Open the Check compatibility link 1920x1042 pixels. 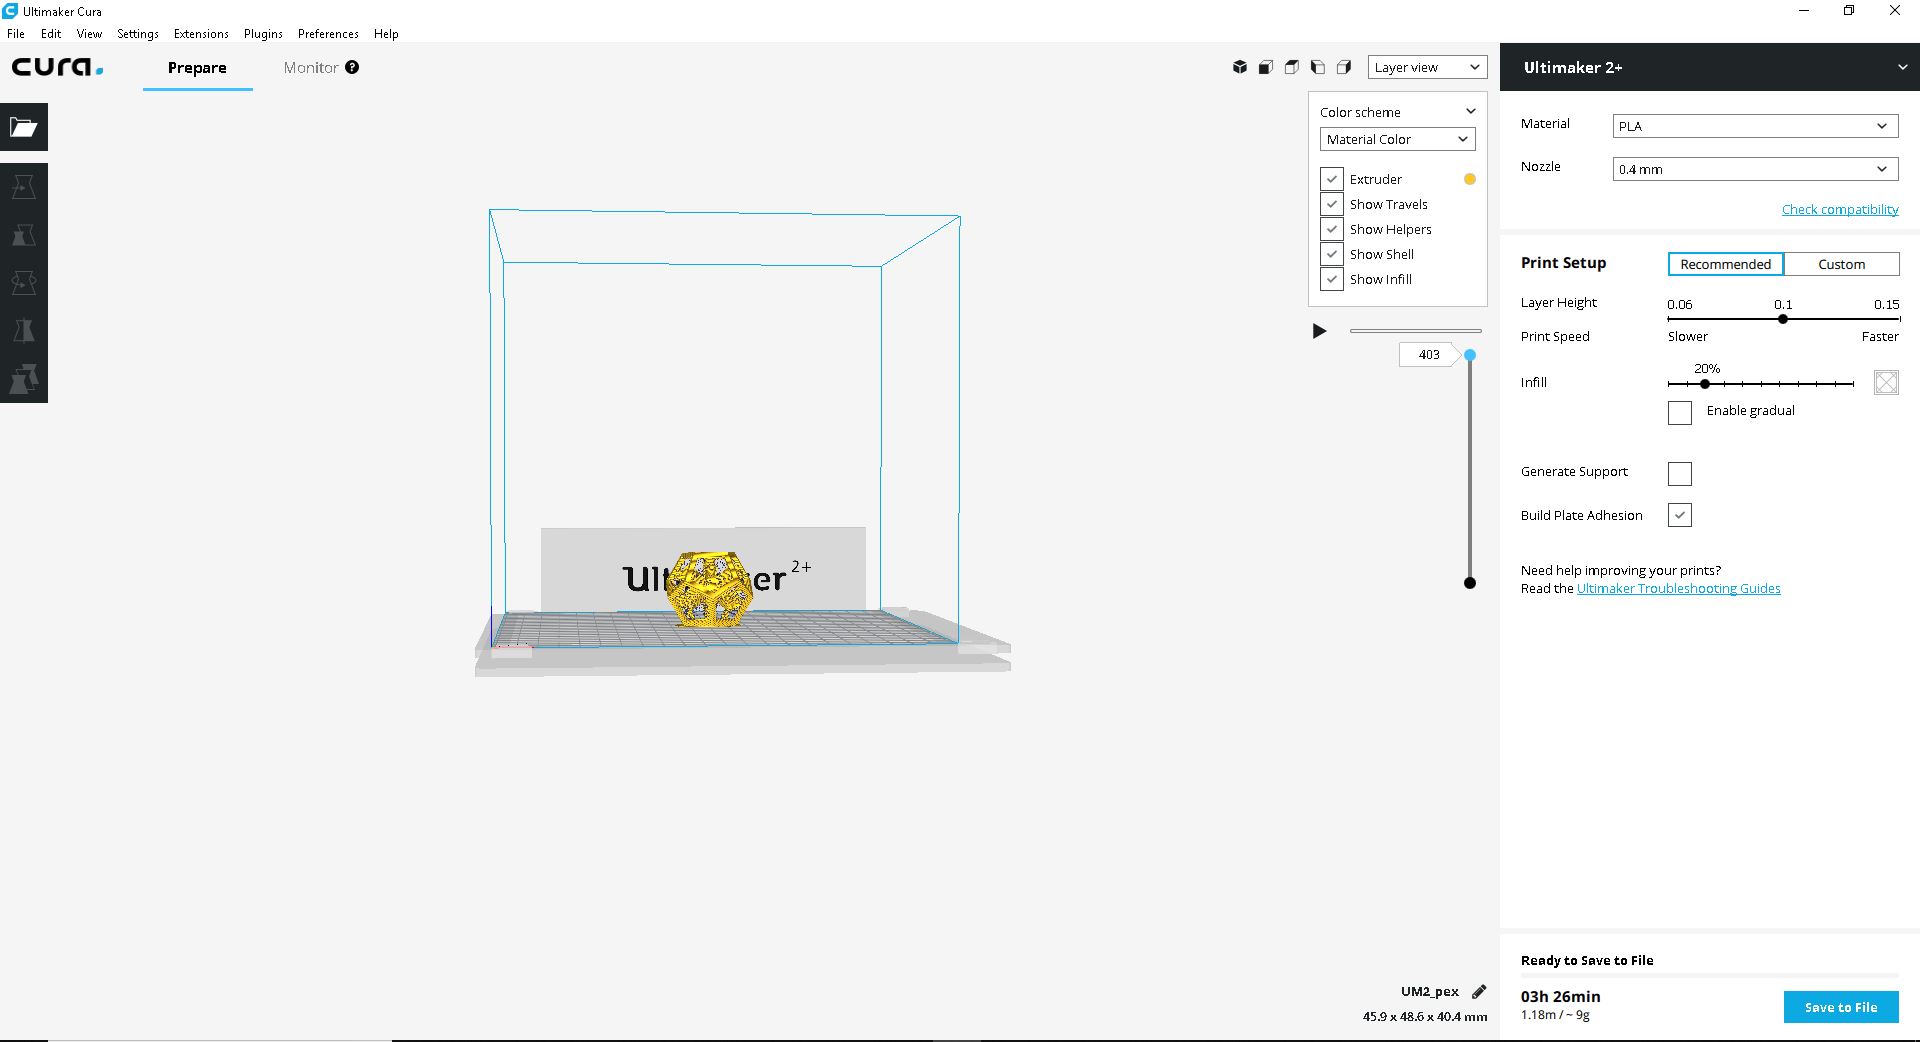point(1840,209)
